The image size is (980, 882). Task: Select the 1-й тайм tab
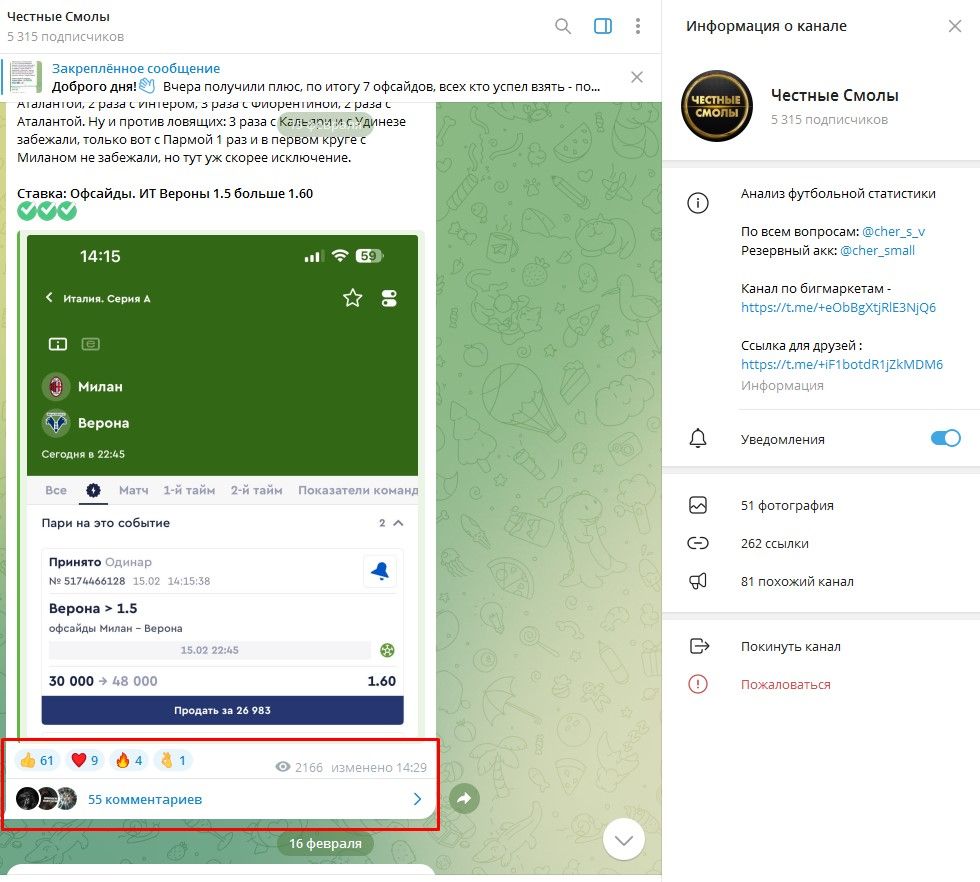(189, 491)
